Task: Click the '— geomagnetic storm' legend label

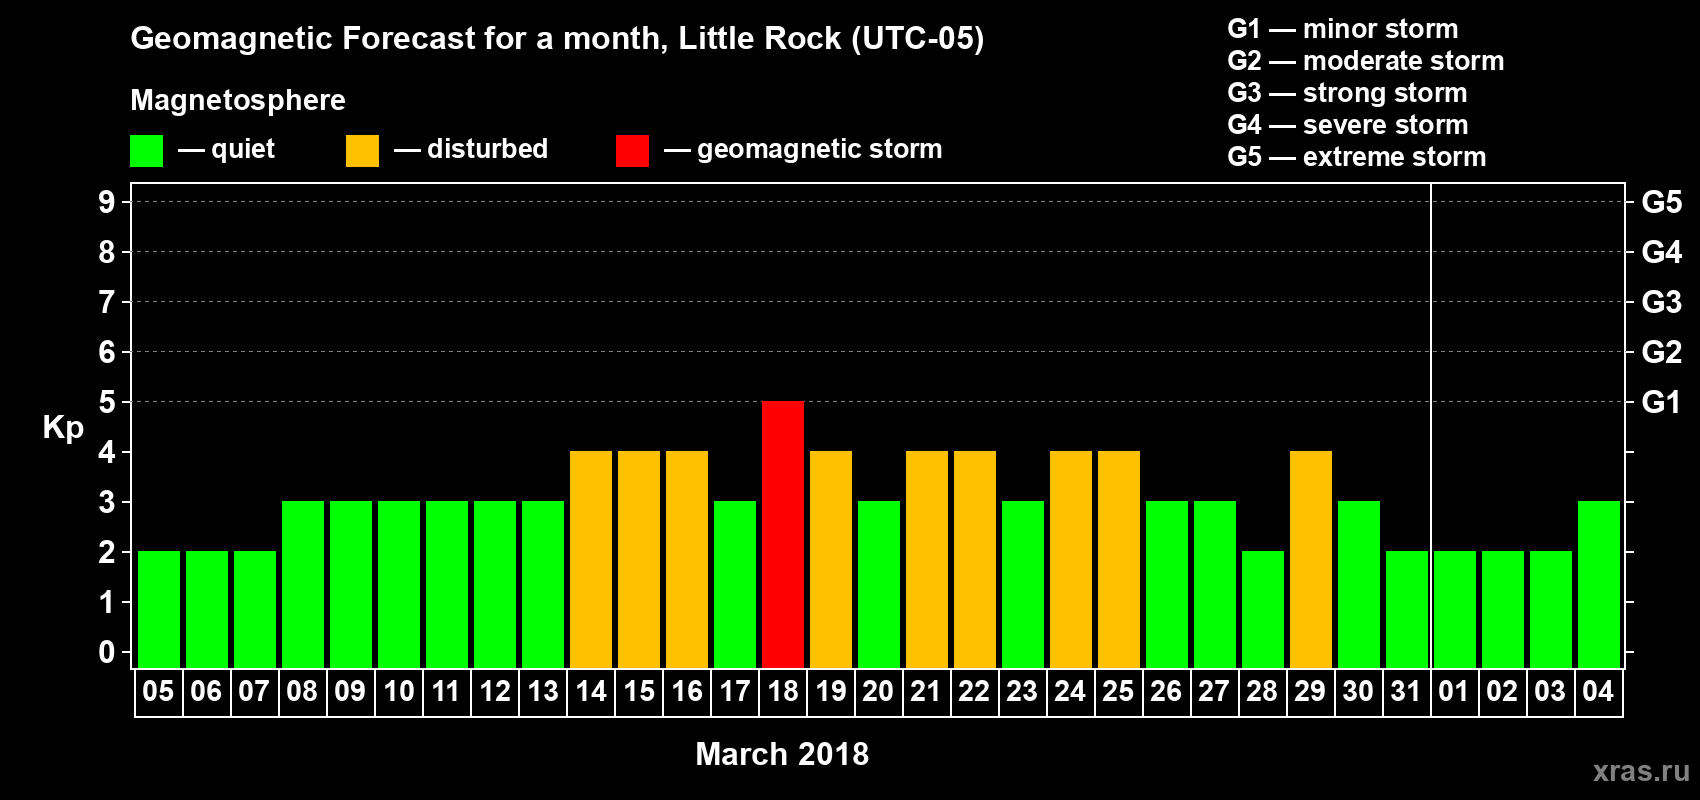Action: pyautogui.click(x=803, y=150)
